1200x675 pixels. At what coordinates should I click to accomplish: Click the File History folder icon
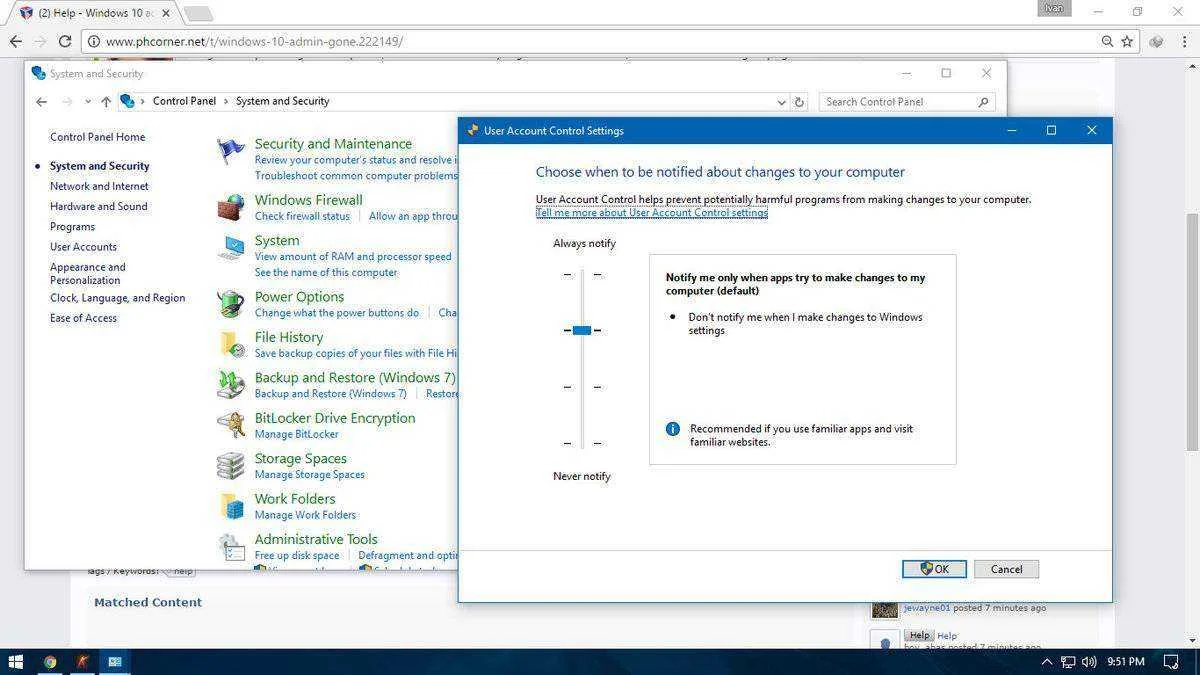coord(231,344)
